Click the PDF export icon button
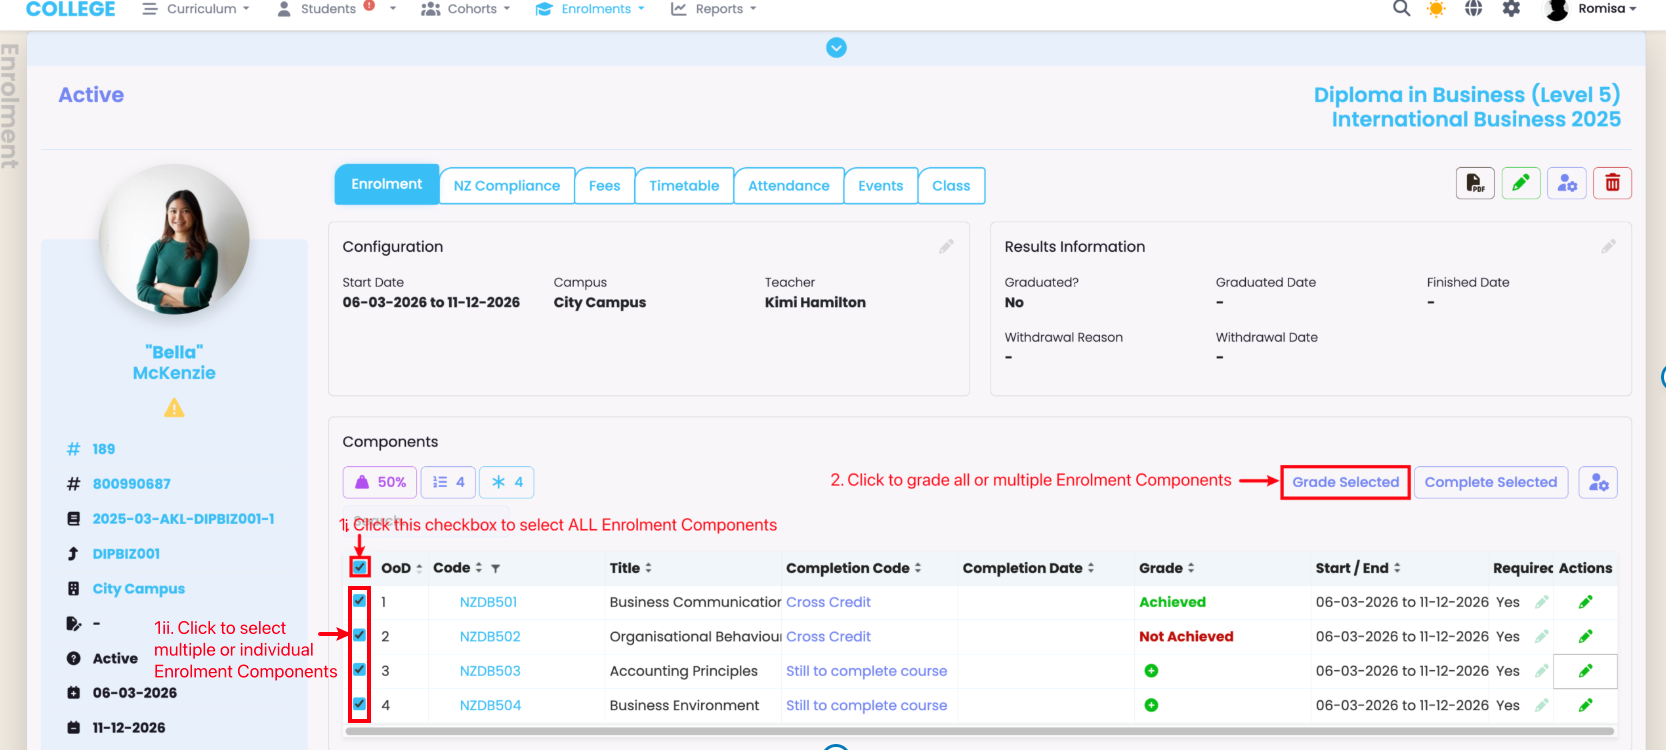Image resolution: width=1666 pixels, height=750 pixels. point(1475,183)
